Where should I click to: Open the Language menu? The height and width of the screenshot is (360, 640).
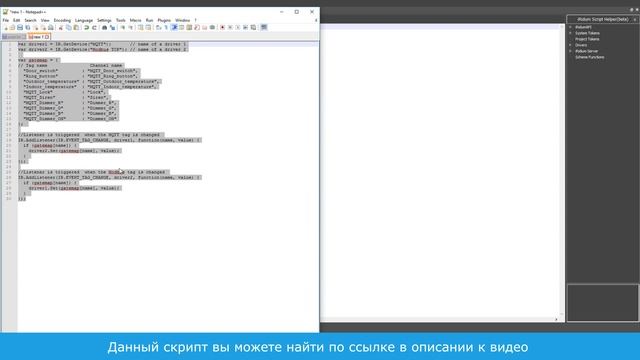click(84, 20)
